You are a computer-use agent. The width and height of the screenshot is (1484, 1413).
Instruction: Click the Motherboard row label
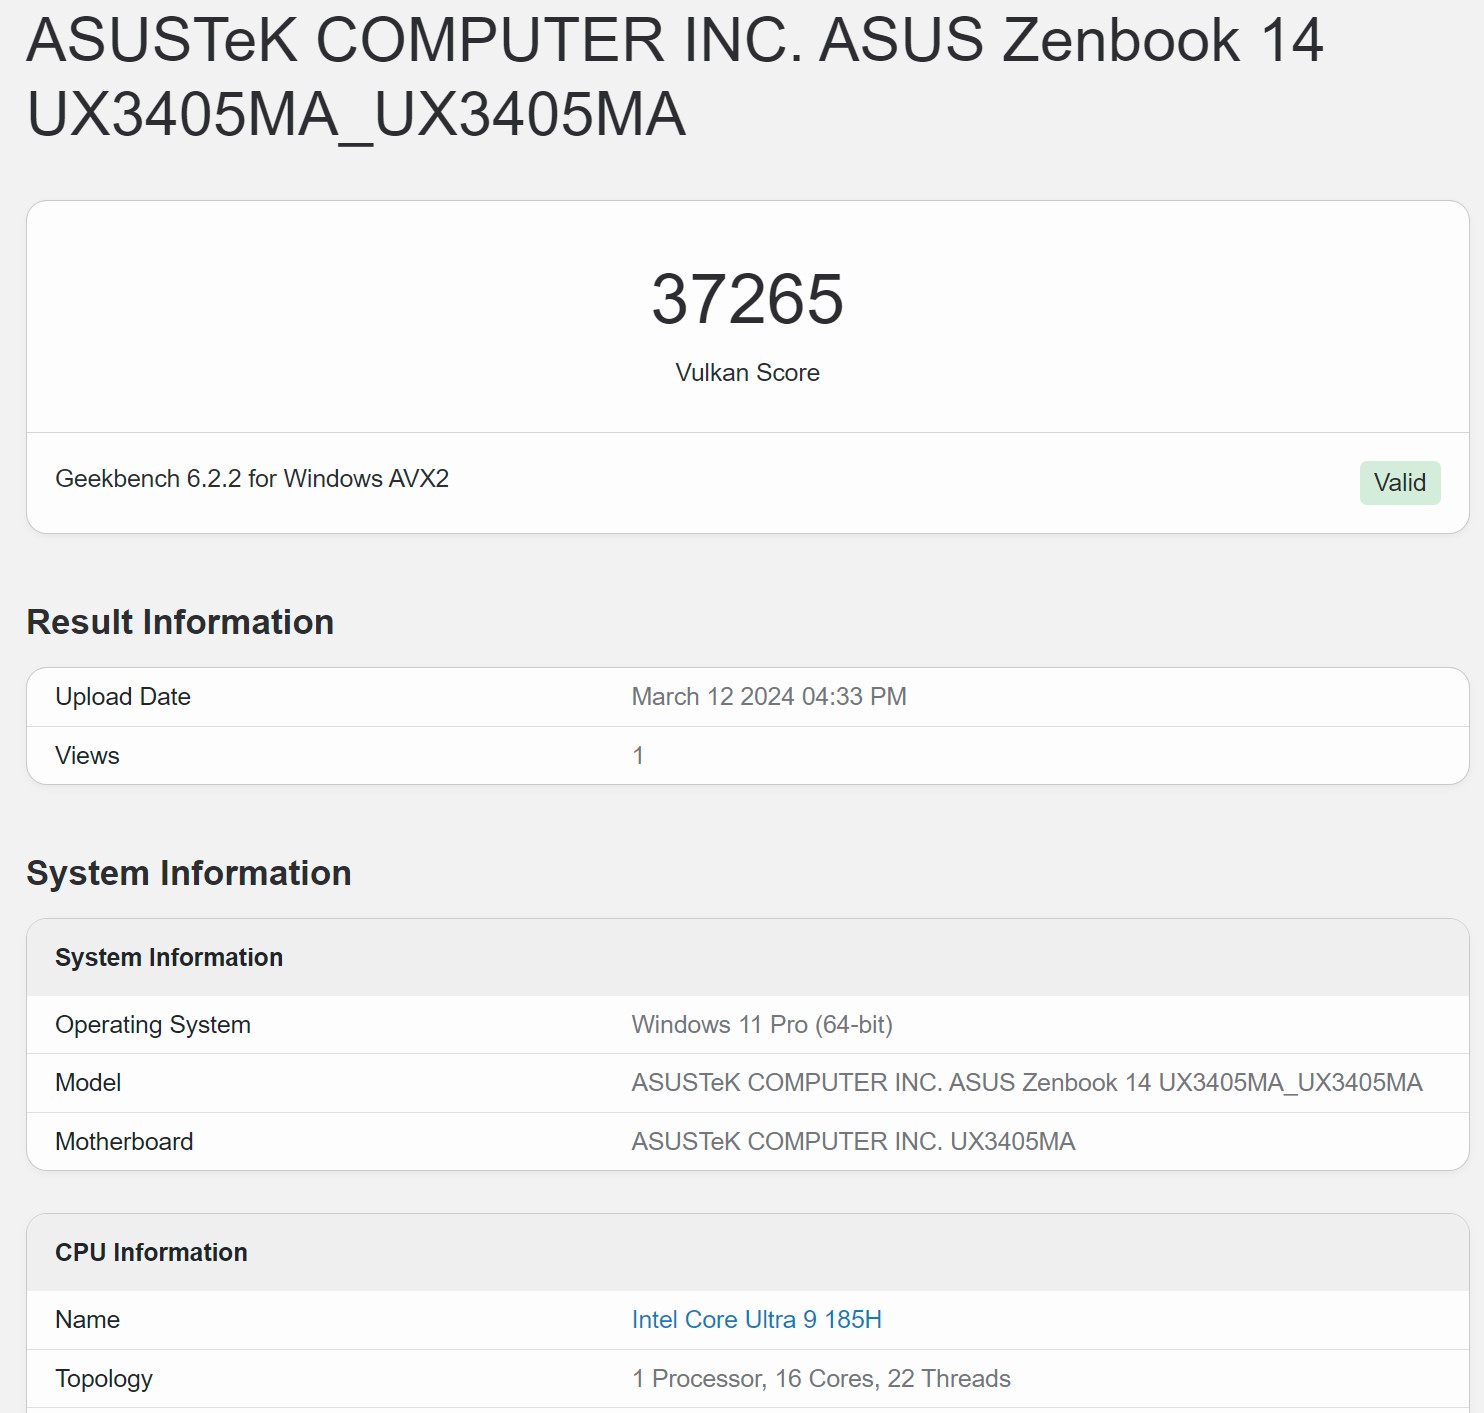(x=124, y=1142)
